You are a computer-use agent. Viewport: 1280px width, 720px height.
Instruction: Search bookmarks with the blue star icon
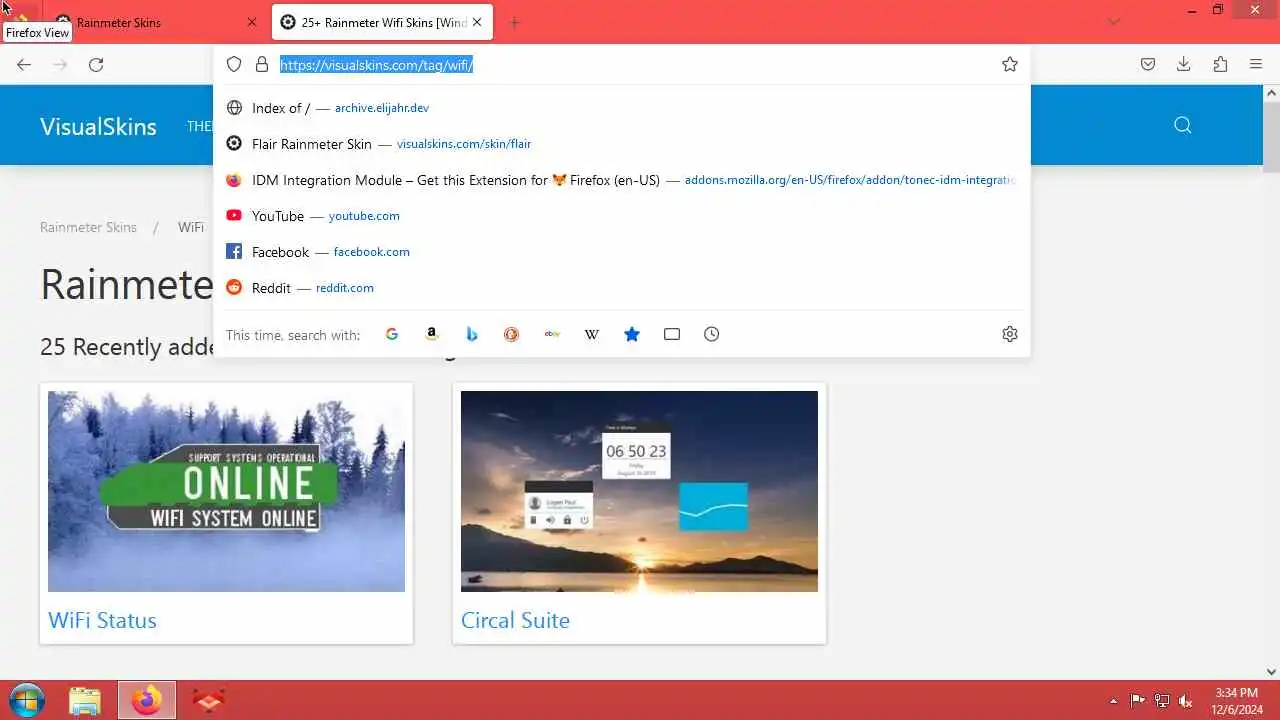pos(632,334)
